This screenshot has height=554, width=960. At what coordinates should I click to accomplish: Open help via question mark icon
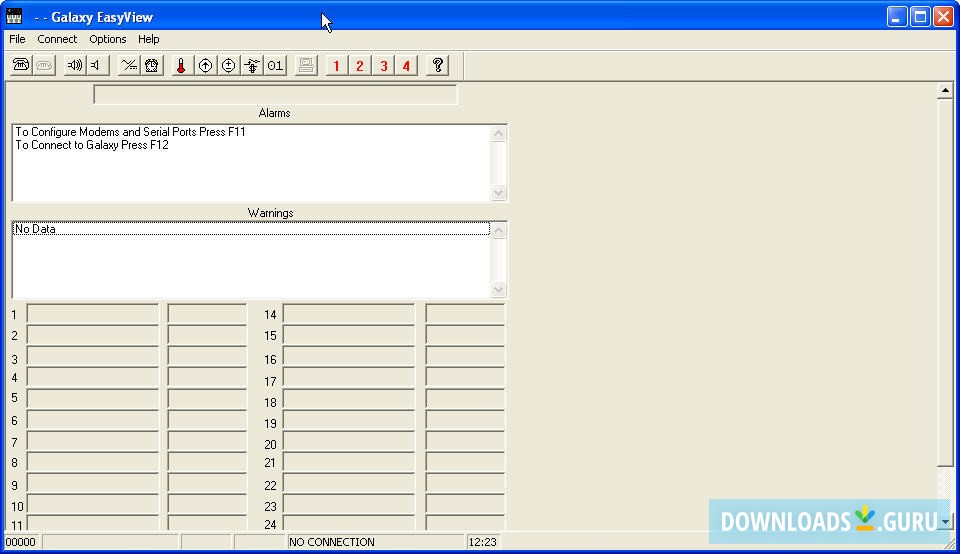(x=437, y=65)
